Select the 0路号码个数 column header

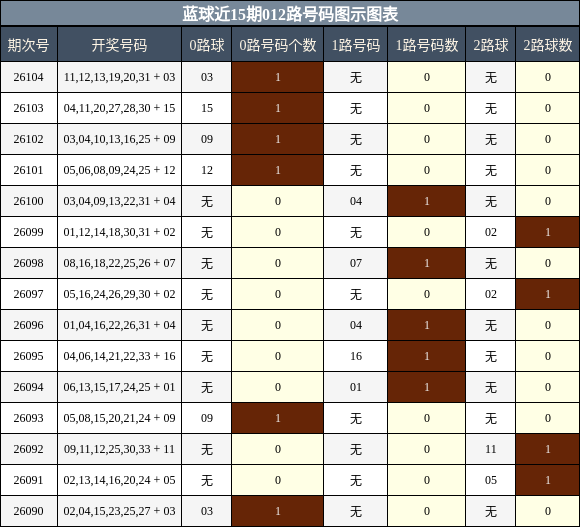(278, 45)
